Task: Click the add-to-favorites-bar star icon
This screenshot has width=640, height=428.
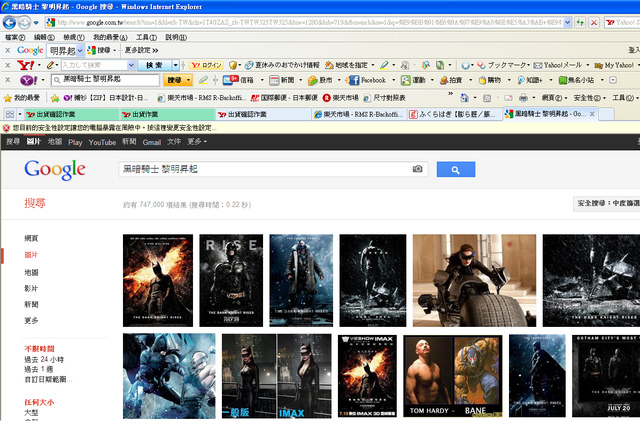Action: pyautogui.click(x=55, y=98)
